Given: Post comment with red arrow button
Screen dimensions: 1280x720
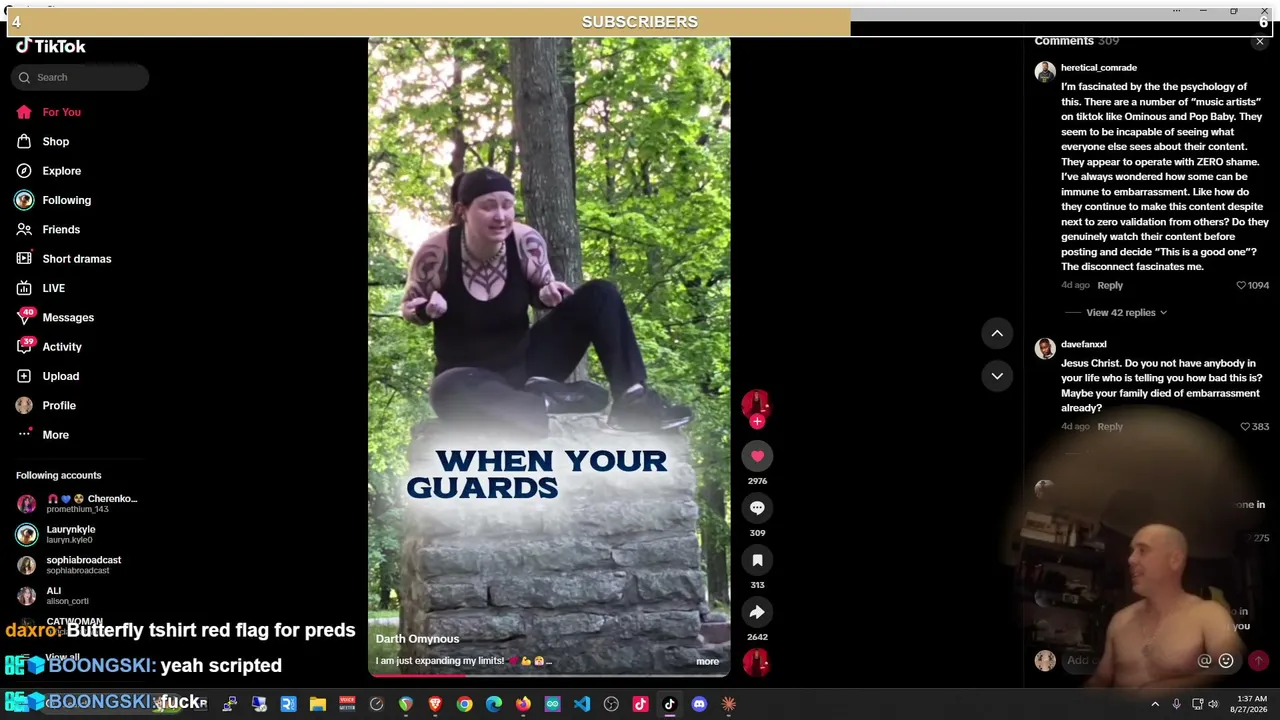Looking at the screenshot, I should 1258,661.
